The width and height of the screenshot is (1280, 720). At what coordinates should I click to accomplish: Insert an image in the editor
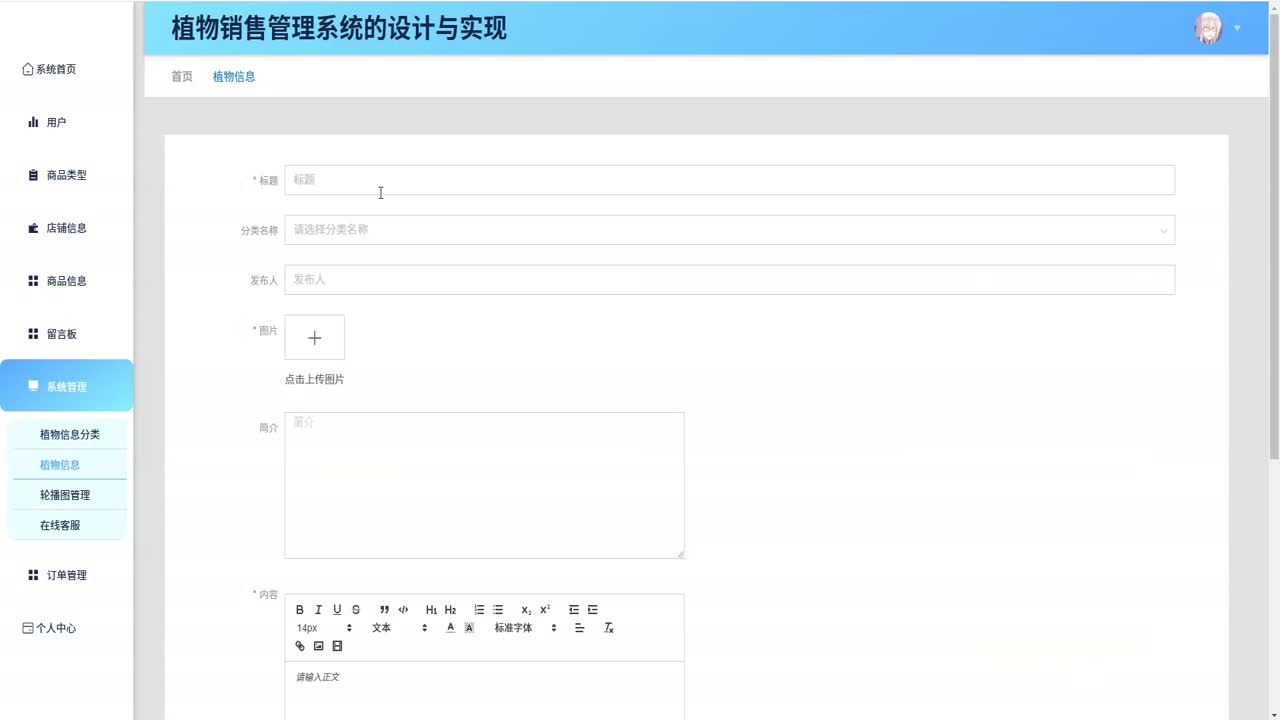click(x=318, y=646)
